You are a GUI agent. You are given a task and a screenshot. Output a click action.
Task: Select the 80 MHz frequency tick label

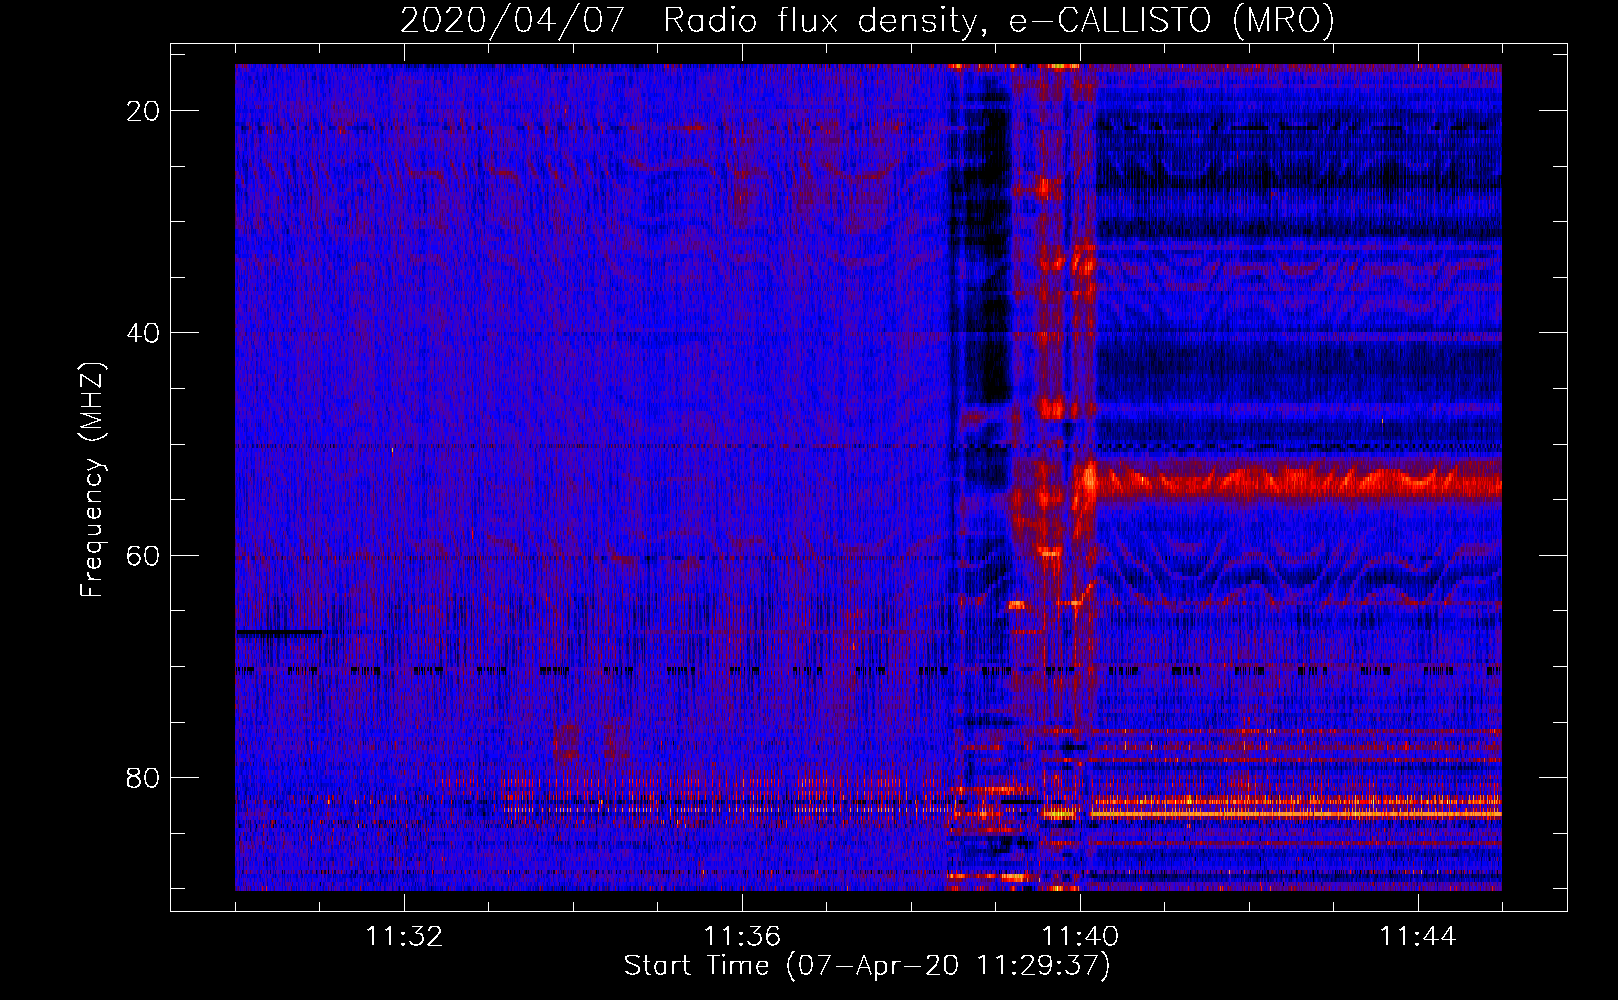(x=144, y=777)
